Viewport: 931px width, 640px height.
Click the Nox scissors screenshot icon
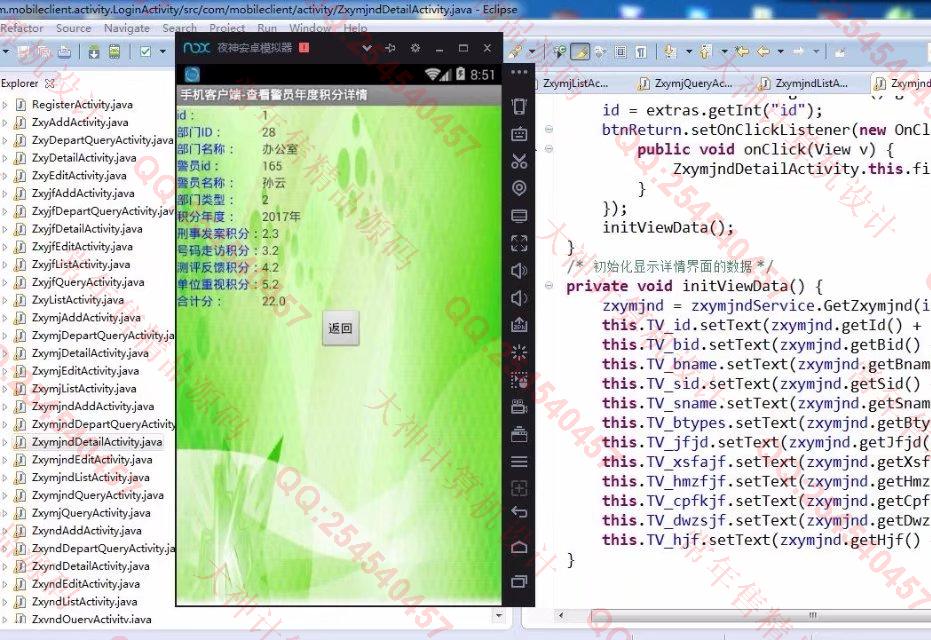(519, 161)
